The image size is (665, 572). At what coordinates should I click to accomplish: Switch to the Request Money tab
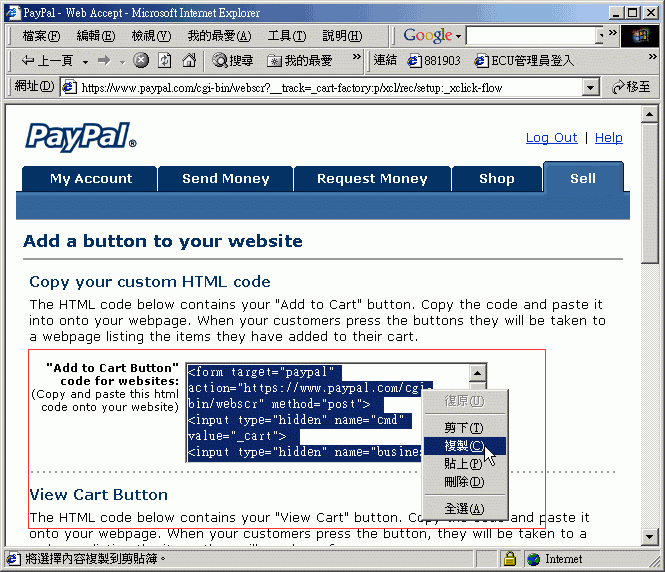point(372,179)
